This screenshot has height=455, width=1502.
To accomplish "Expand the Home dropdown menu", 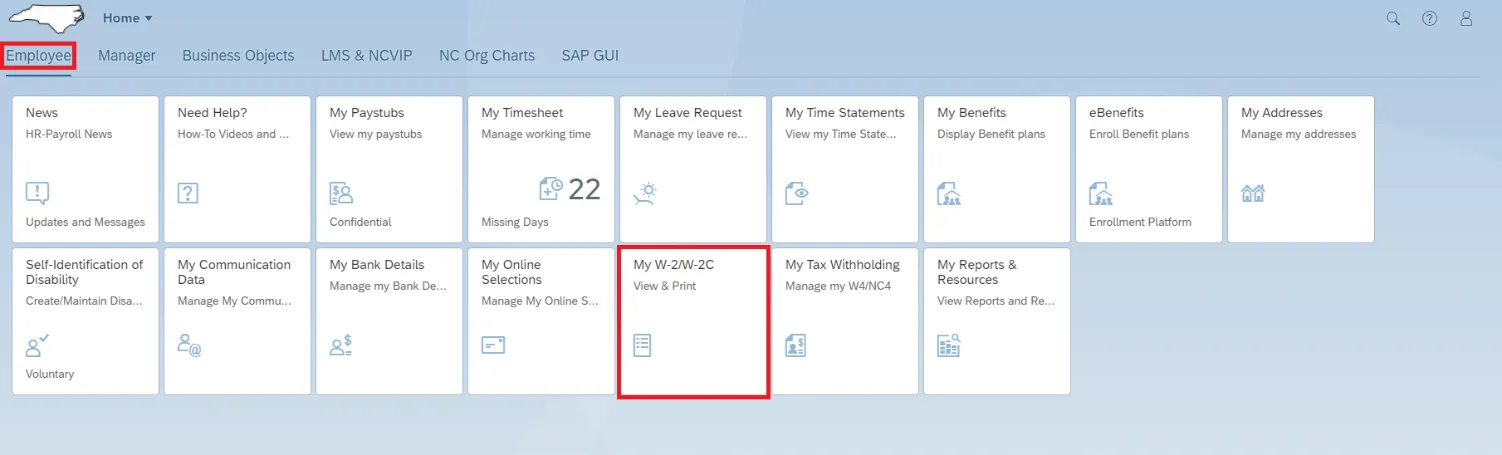I will coord(128,18).
